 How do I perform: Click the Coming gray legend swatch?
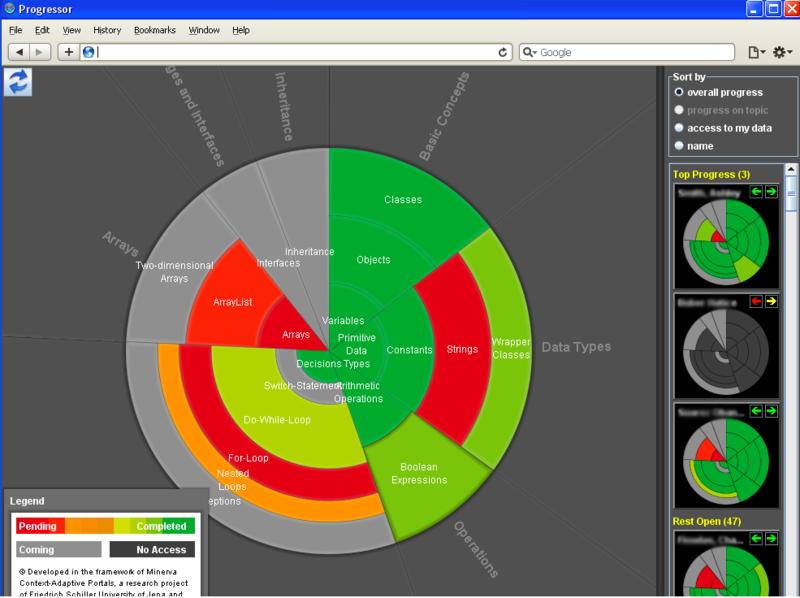pos(58,550)
